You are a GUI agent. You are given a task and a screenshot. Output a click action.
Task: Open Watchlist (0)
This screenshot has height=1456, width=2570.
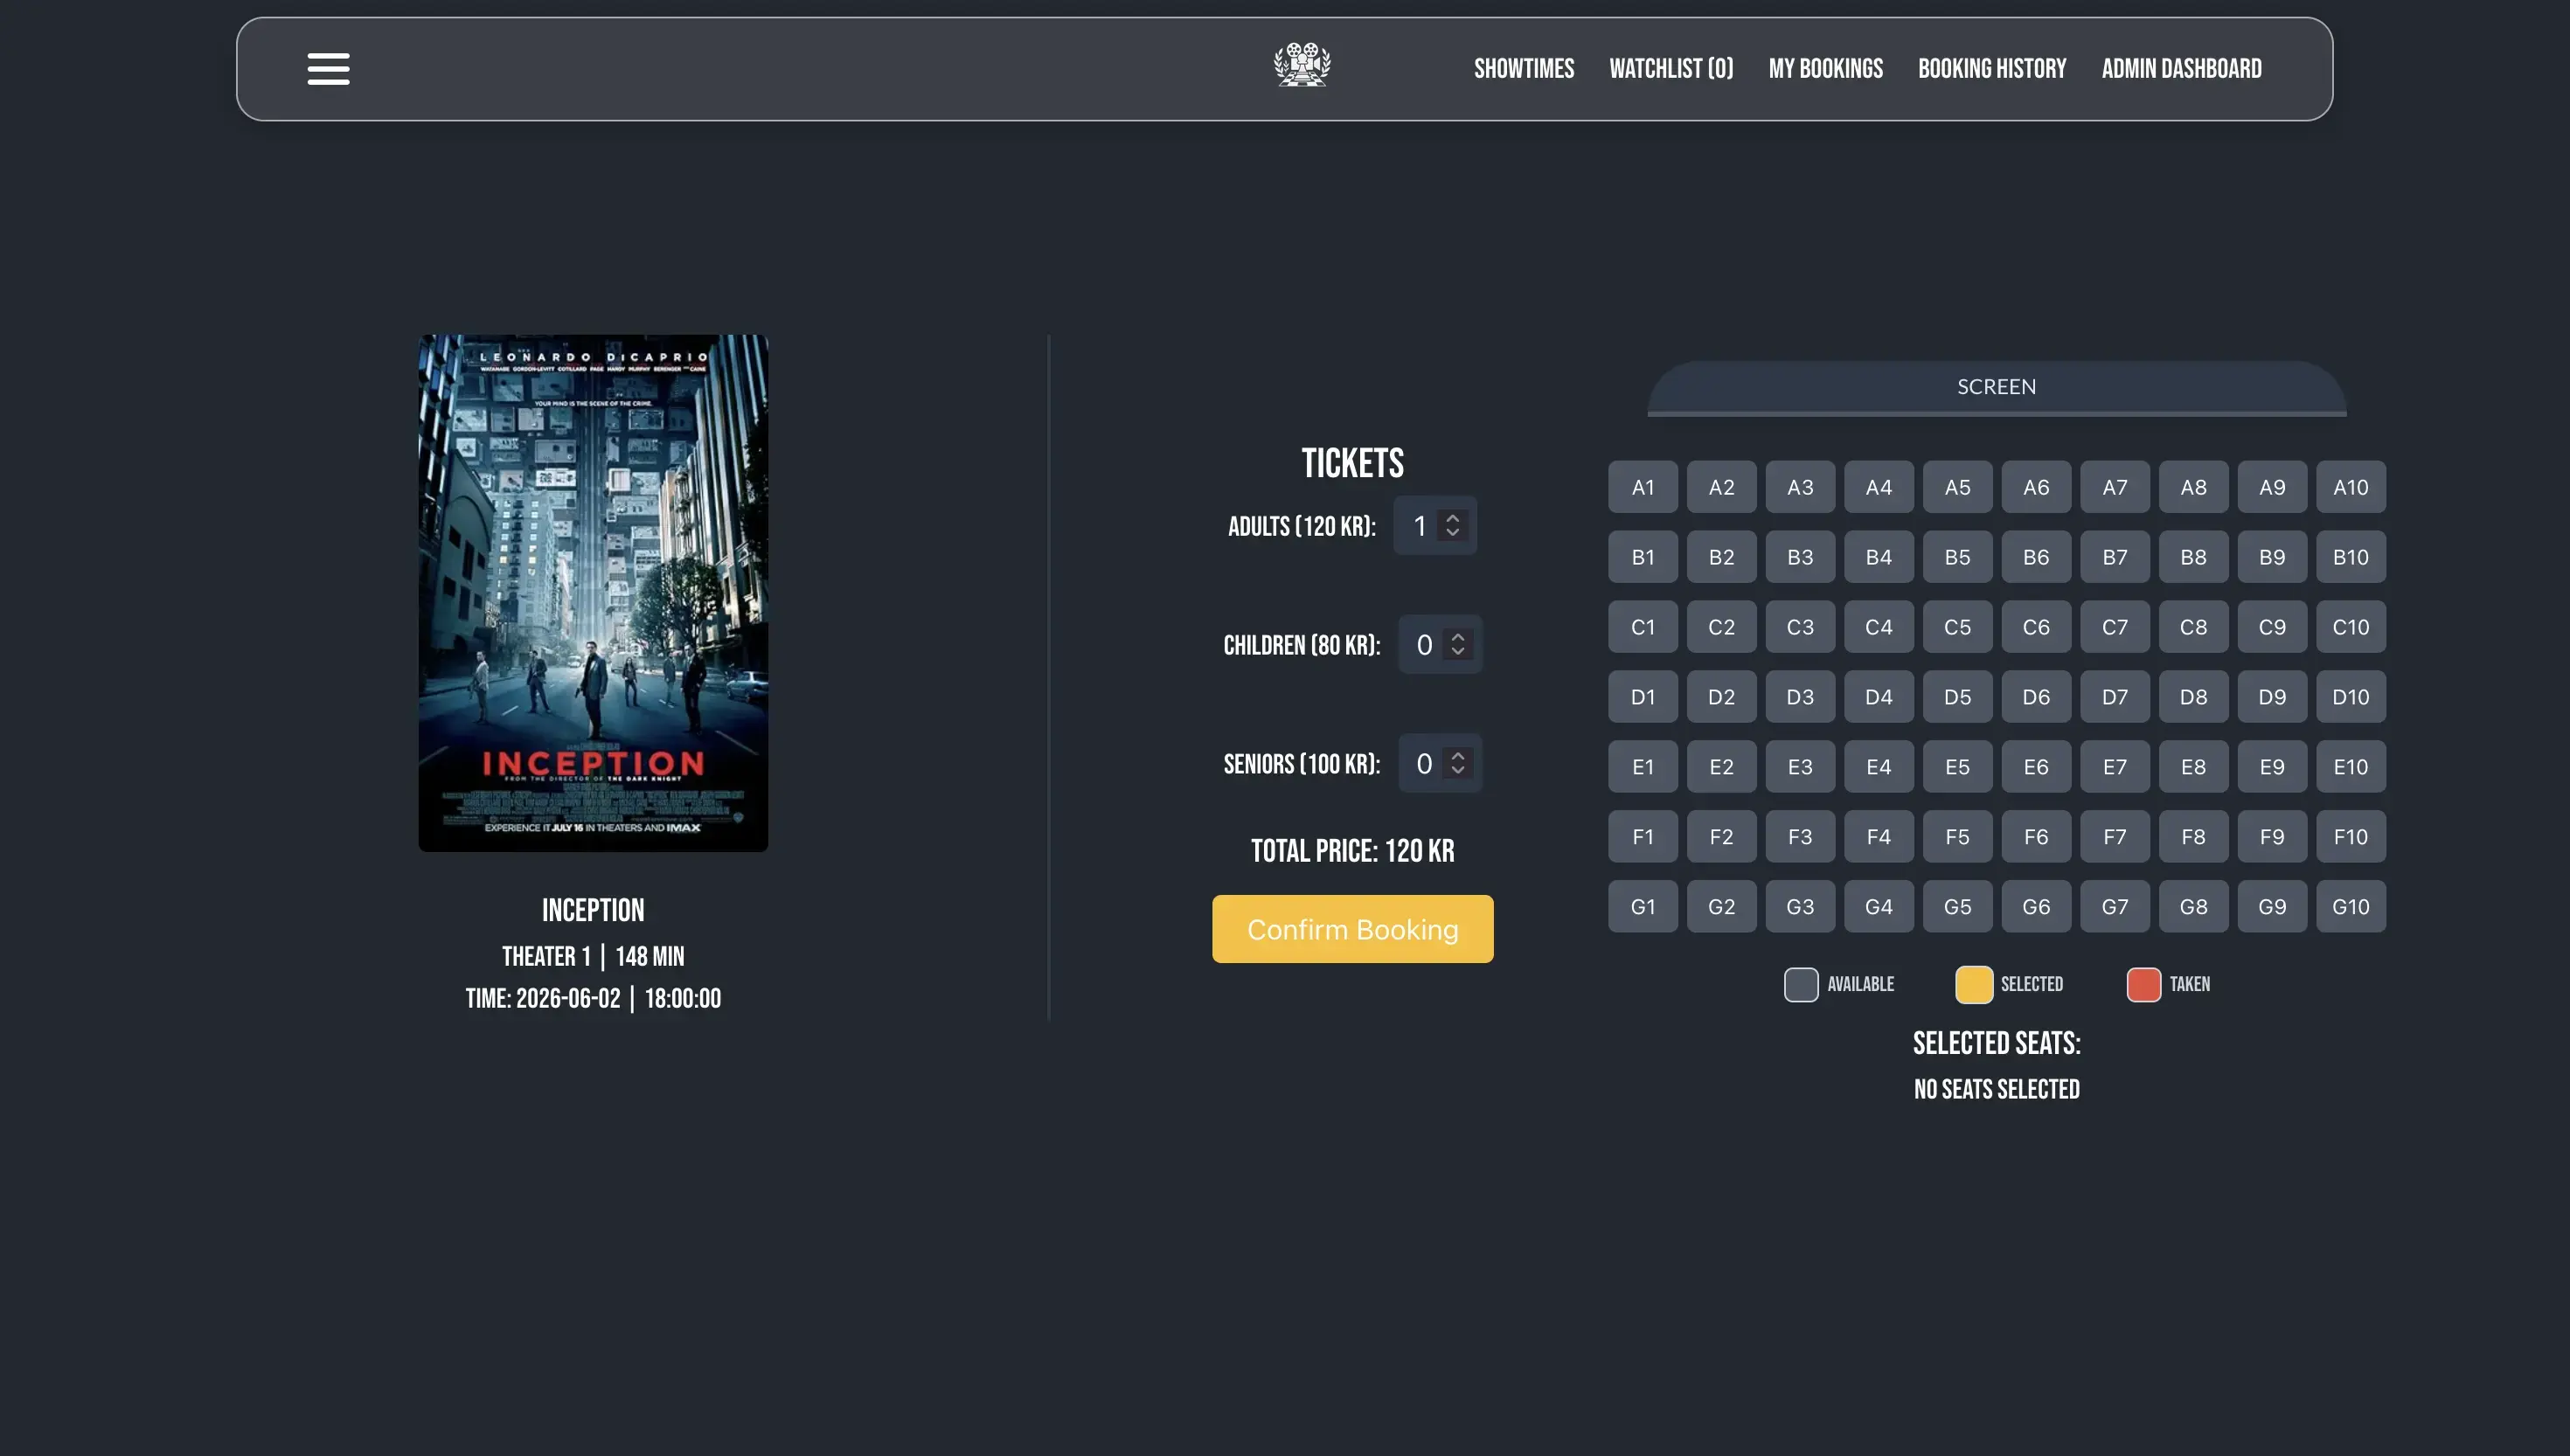point(1671,69)
